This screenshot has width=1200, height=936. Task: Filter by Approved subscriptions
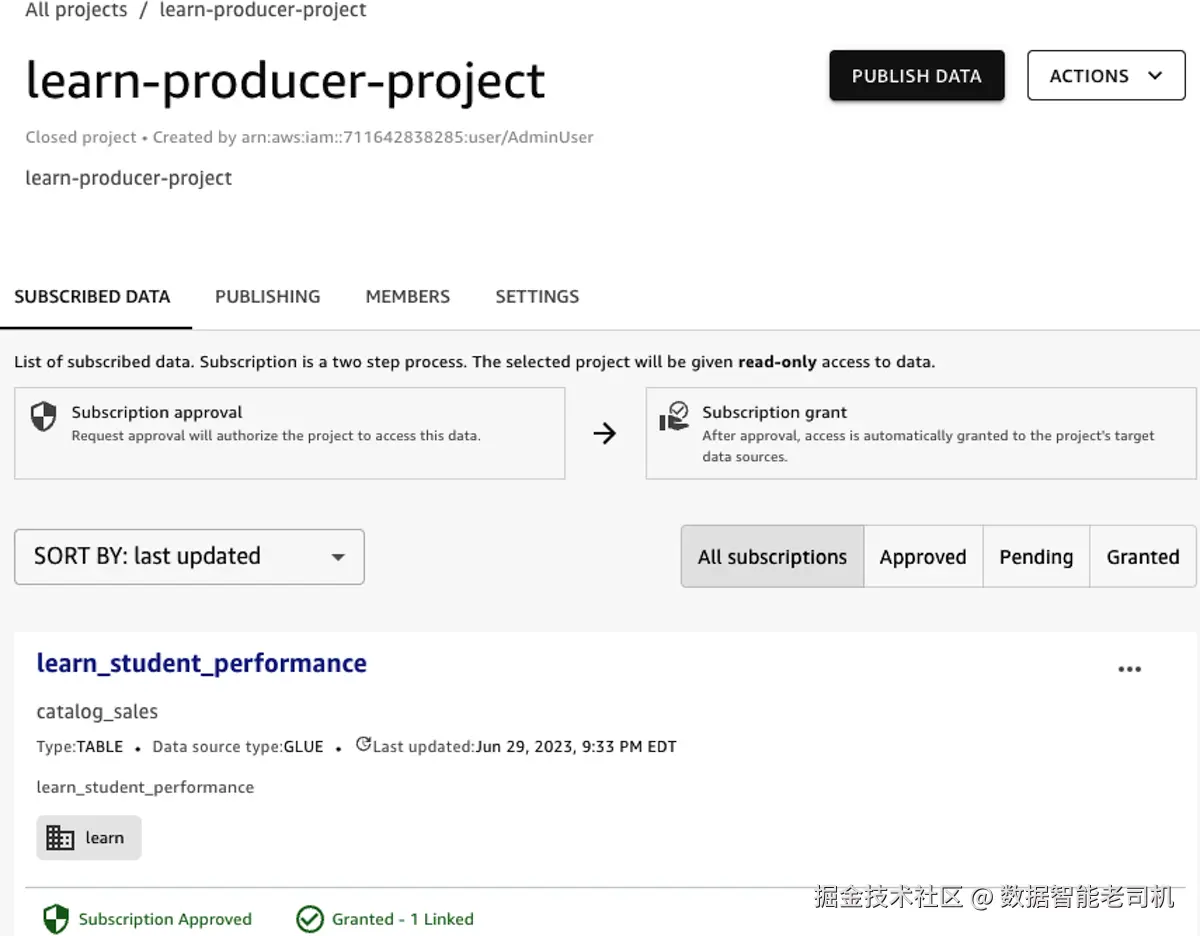tap(922, 557)
